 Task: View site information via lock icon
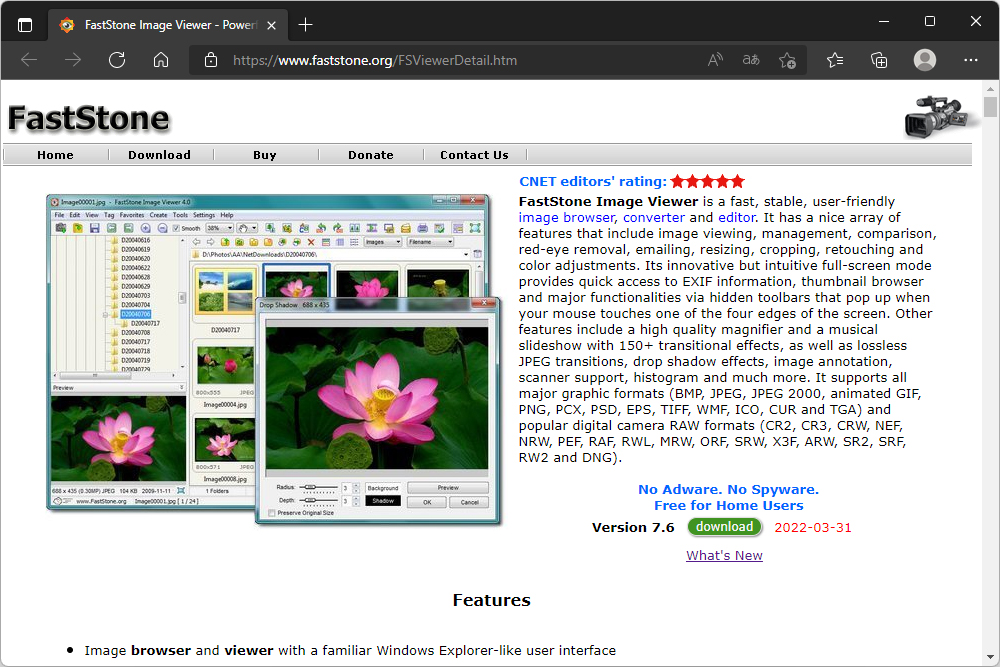211,60
